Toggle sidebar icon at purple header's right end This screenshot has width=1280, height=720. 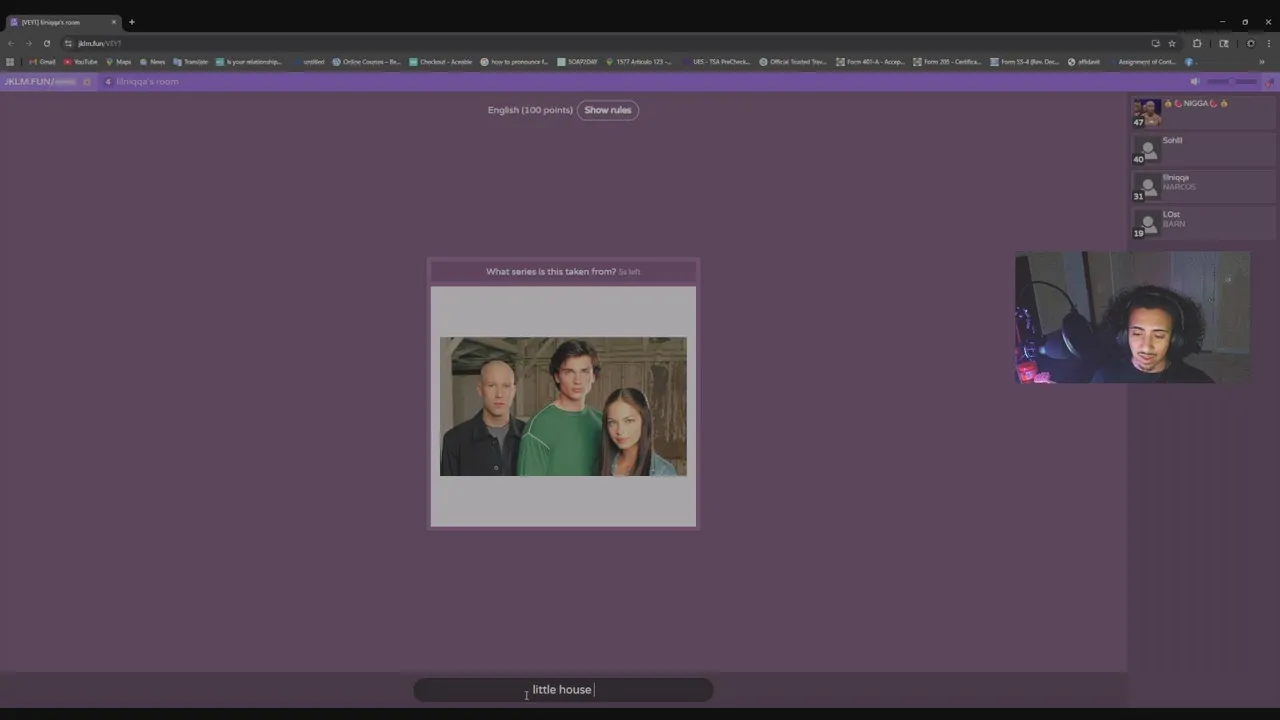(1271, 81)
